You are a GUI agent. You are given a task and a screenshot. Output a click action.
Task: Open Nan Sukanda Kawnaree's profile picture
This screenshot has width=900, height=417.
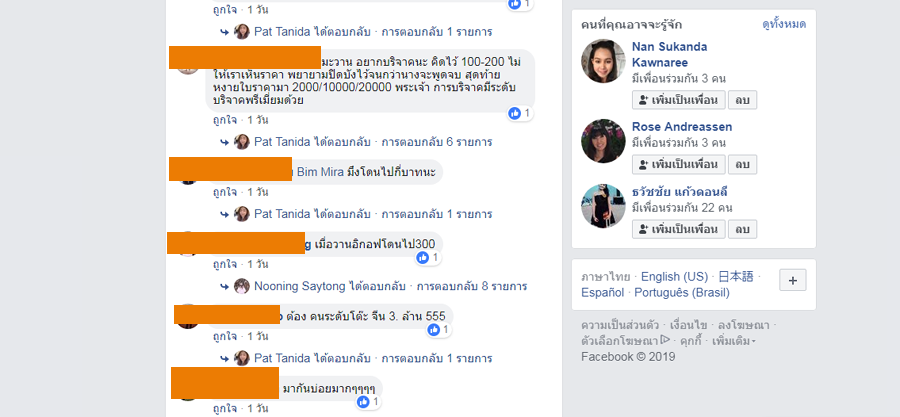point(603,61)
